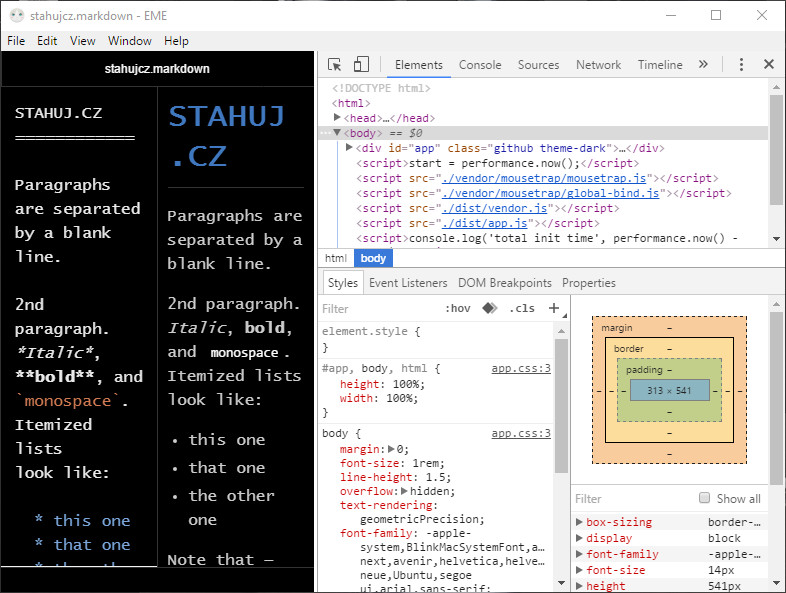Select the Styles sub-tab
Screen dimensions: 786x593
coord(343,283)
